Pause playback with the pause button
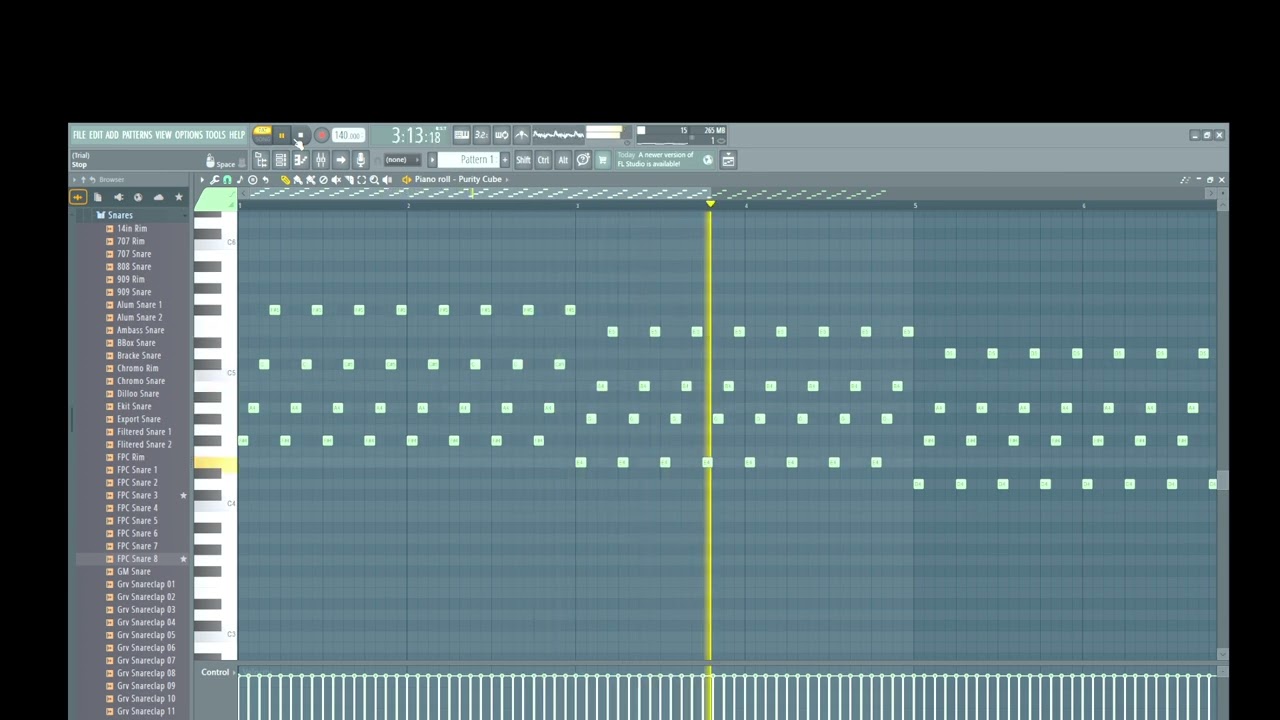Screen dimensions: 1280x720 click(x=282, y=135)
